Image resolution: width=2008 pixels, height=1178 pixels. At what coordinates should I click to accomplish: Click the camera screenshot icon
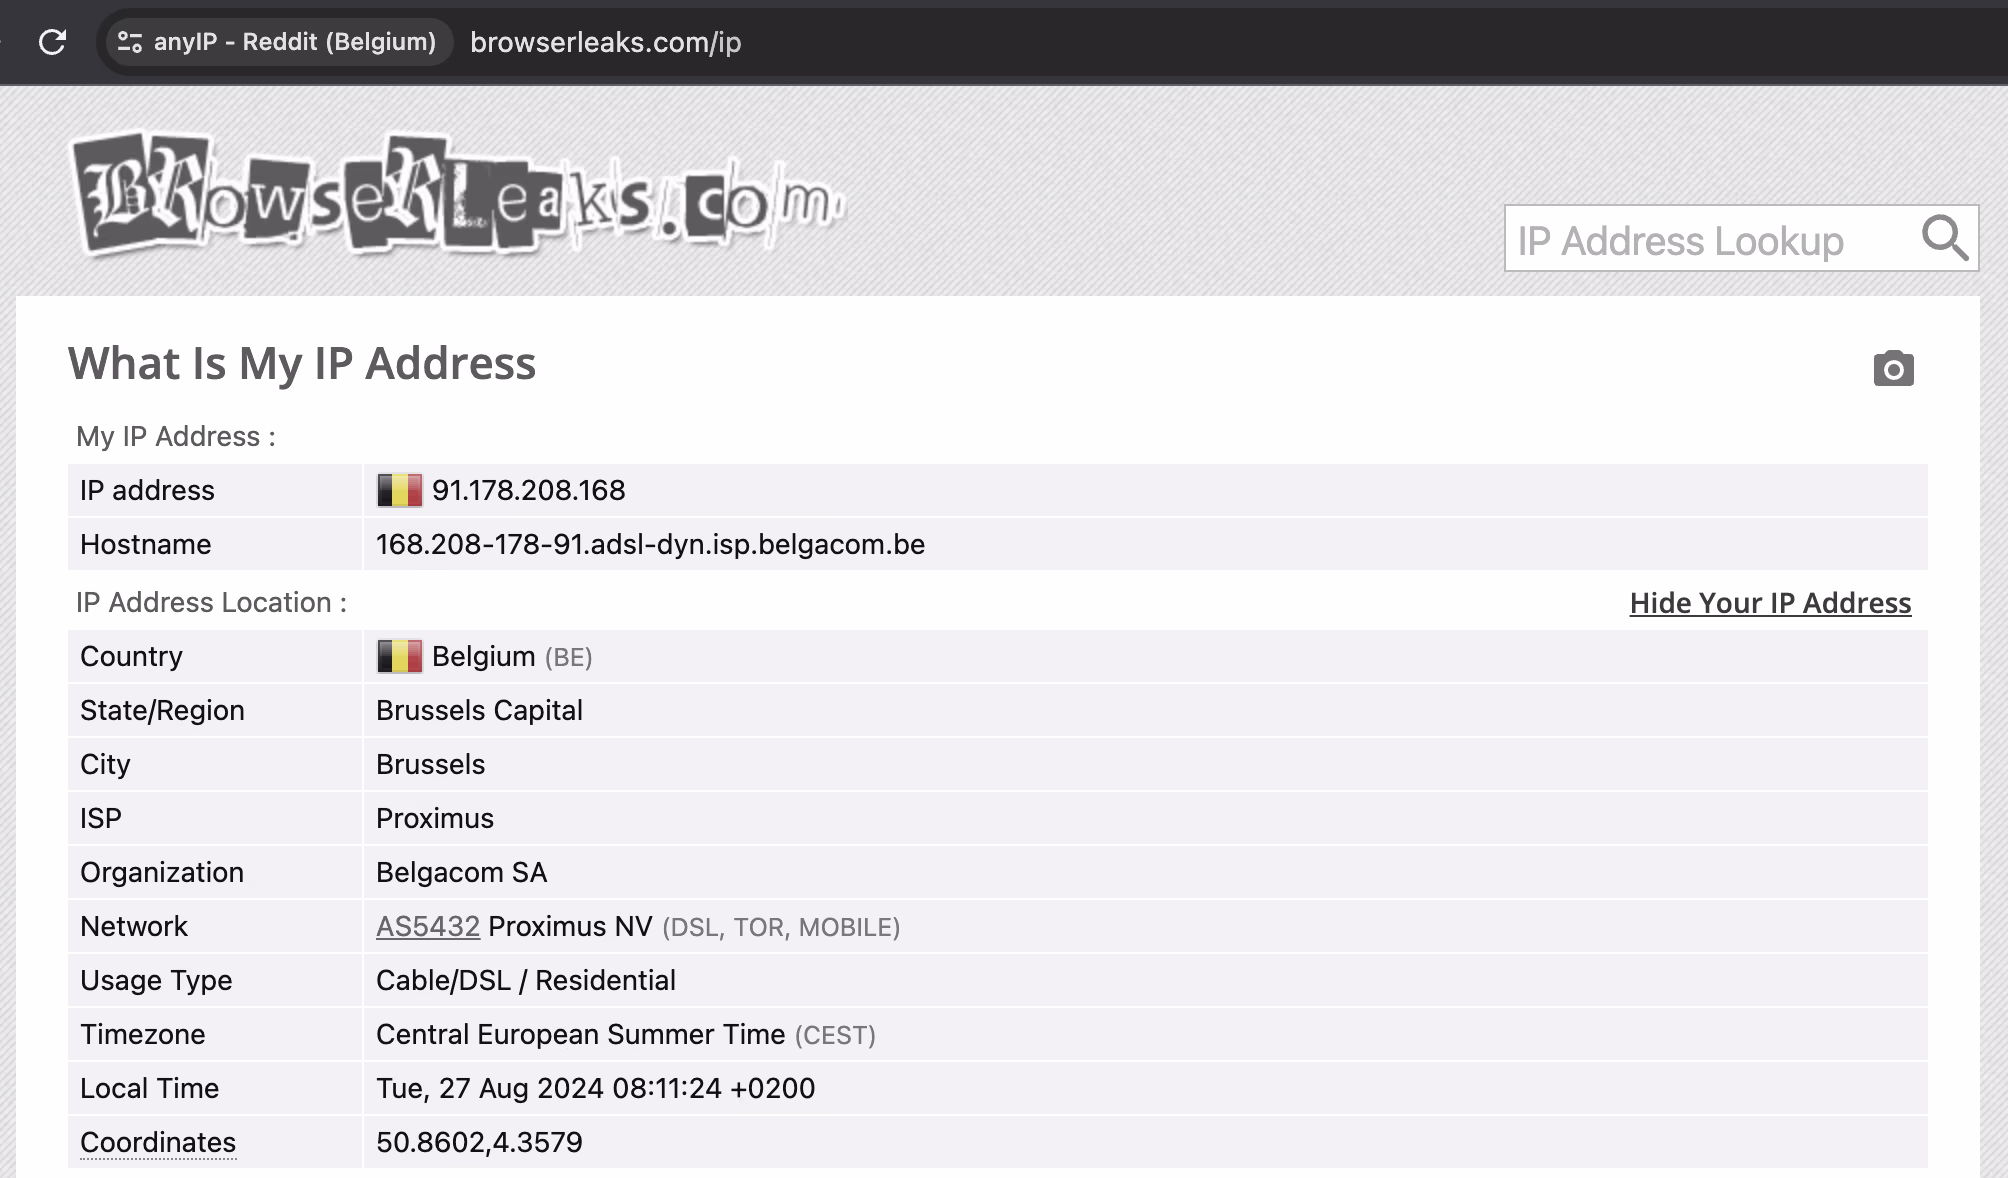point(1893,369)
